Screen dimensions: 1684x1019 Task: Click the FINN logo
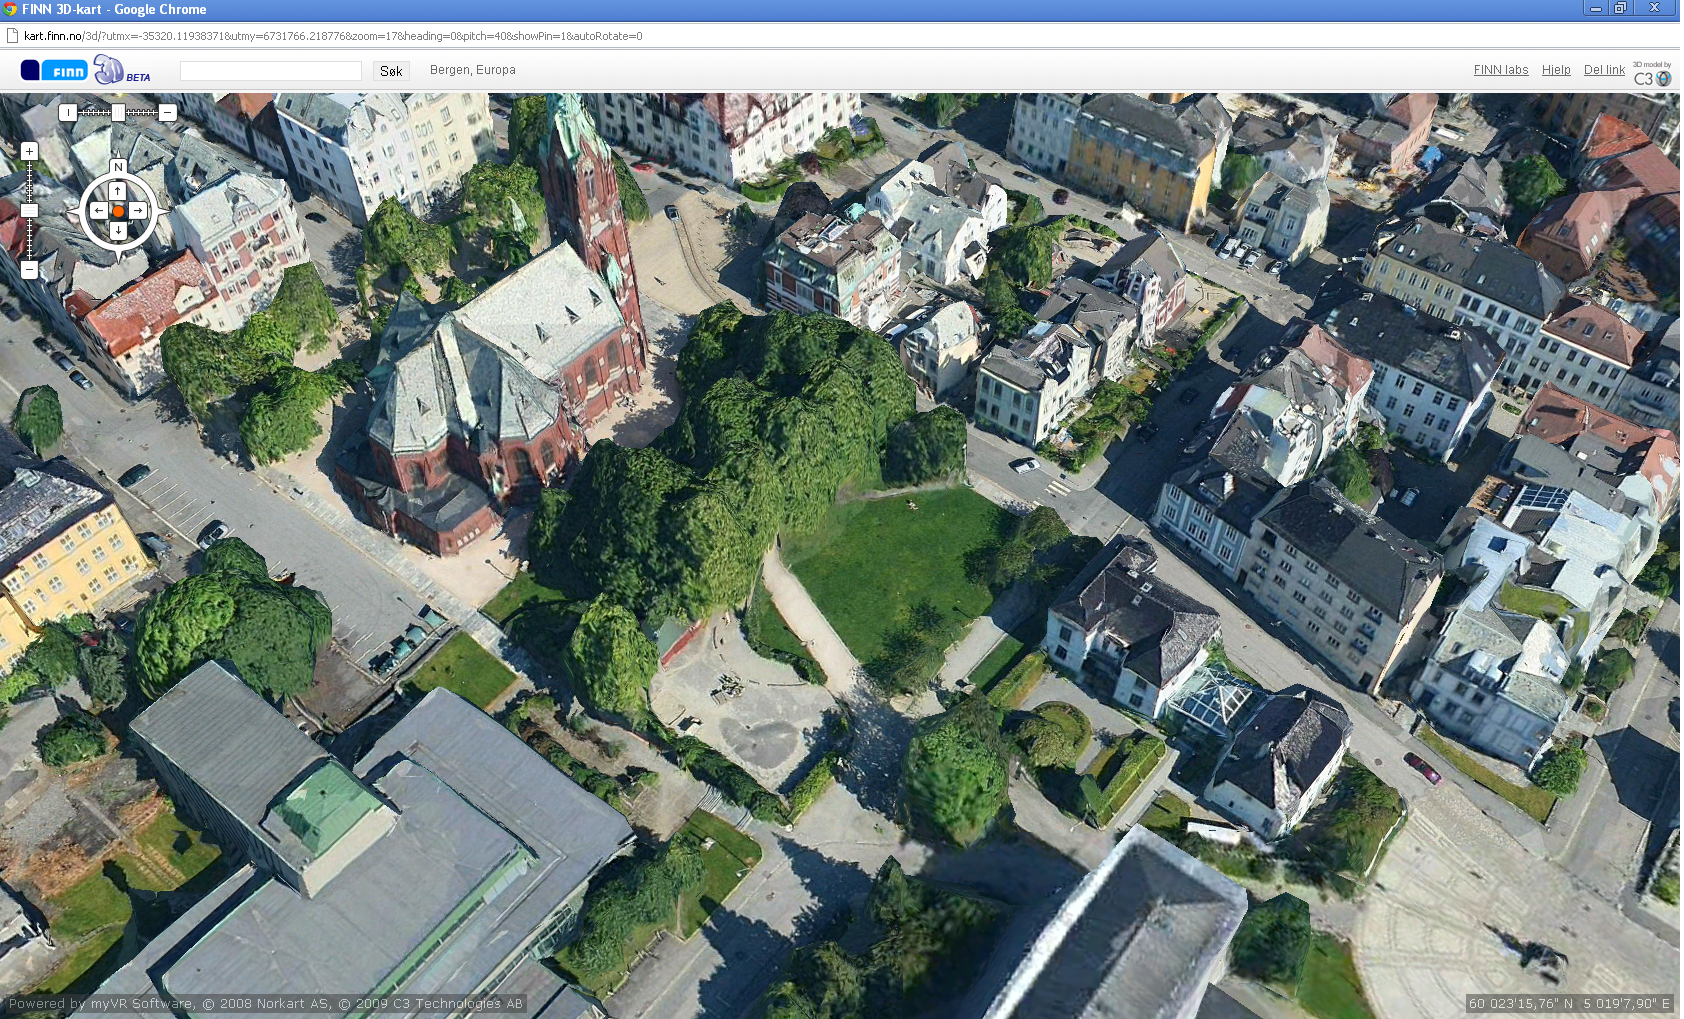coord(55,70)
